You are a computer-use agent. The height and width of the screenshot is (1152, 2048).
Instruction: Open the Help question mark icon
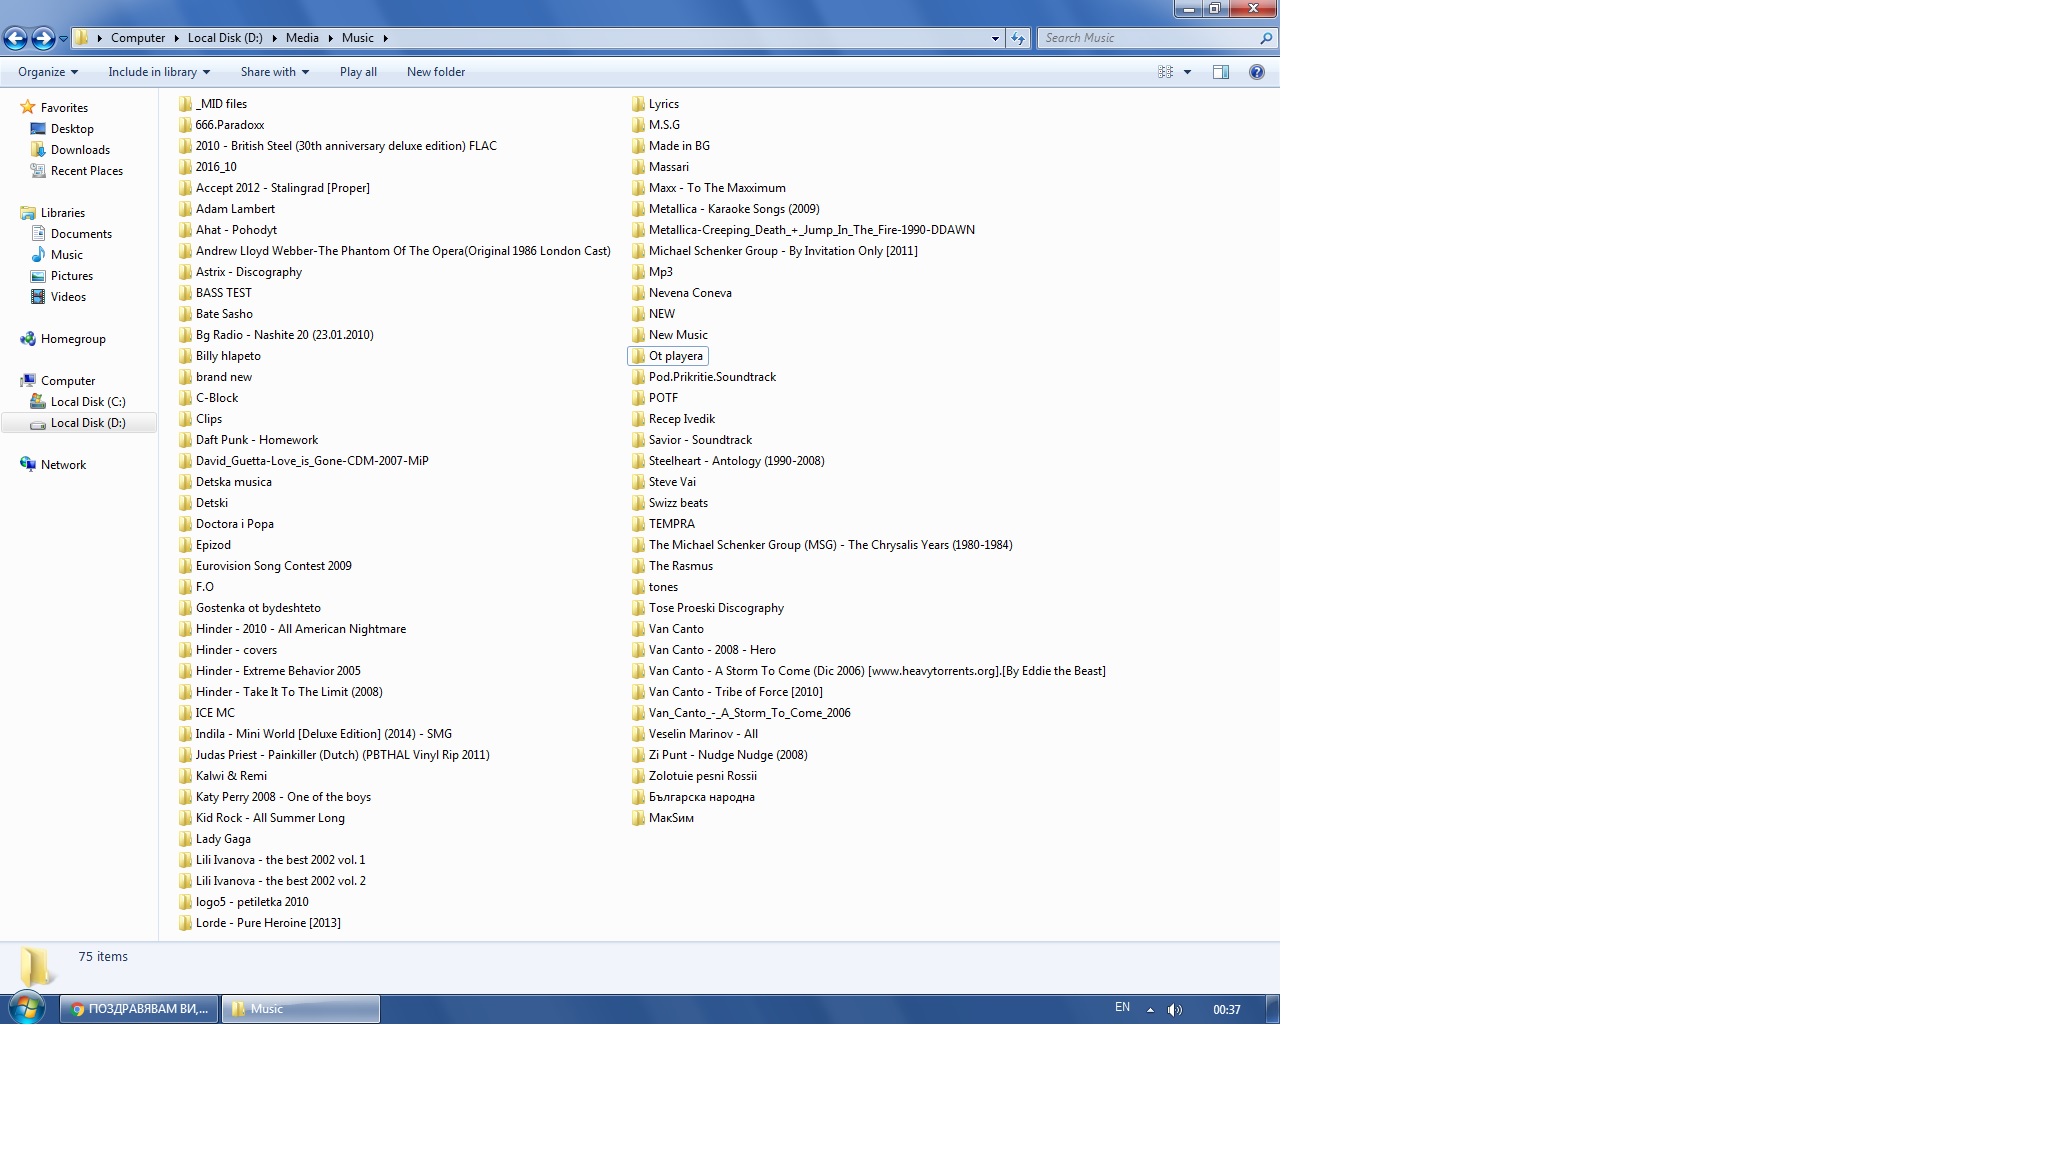(x=1256, y=72)
